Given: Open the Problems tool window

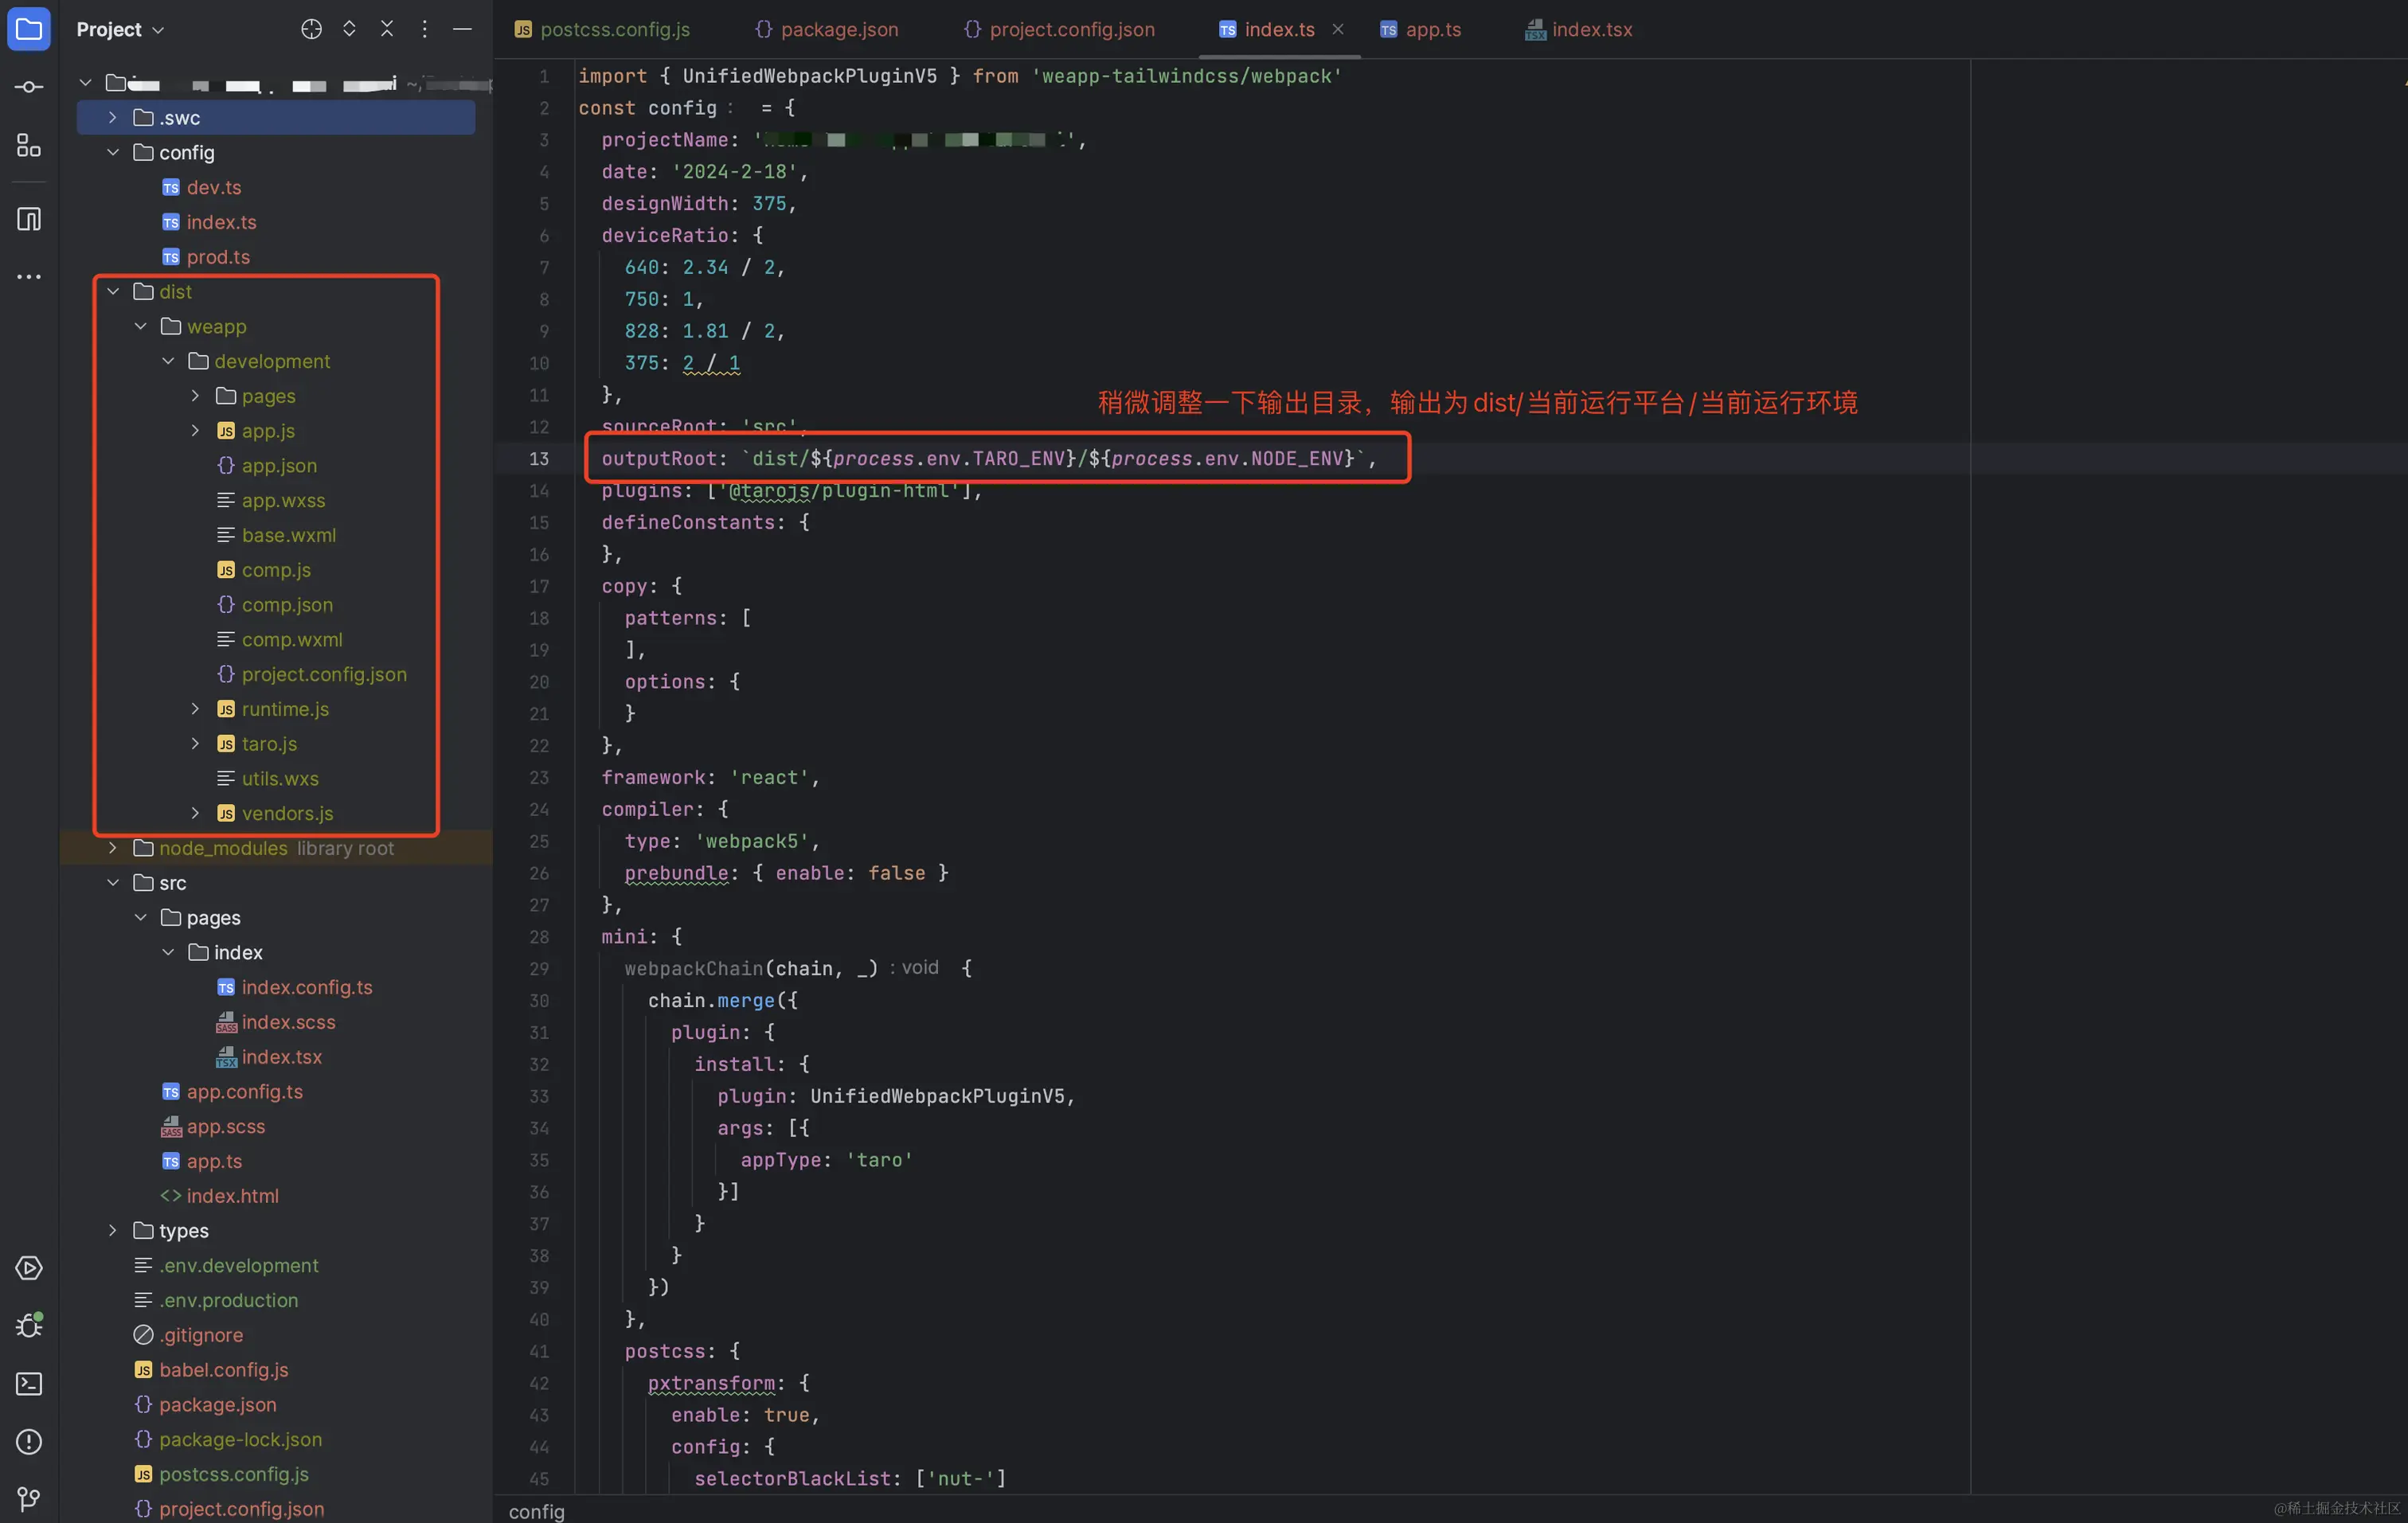Looking at the screenshot, I should (28, 1441).
